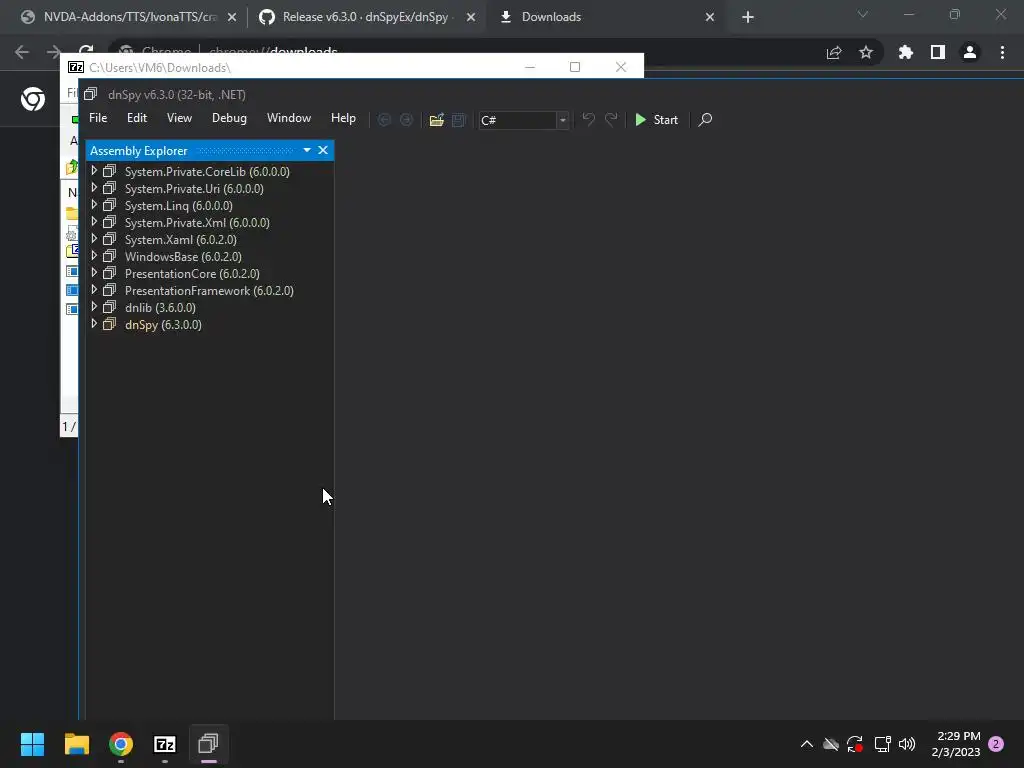Screen dimensions: 1024x768
Task: Click the Redo toolbar icon
Action: (x=611, y=120)
